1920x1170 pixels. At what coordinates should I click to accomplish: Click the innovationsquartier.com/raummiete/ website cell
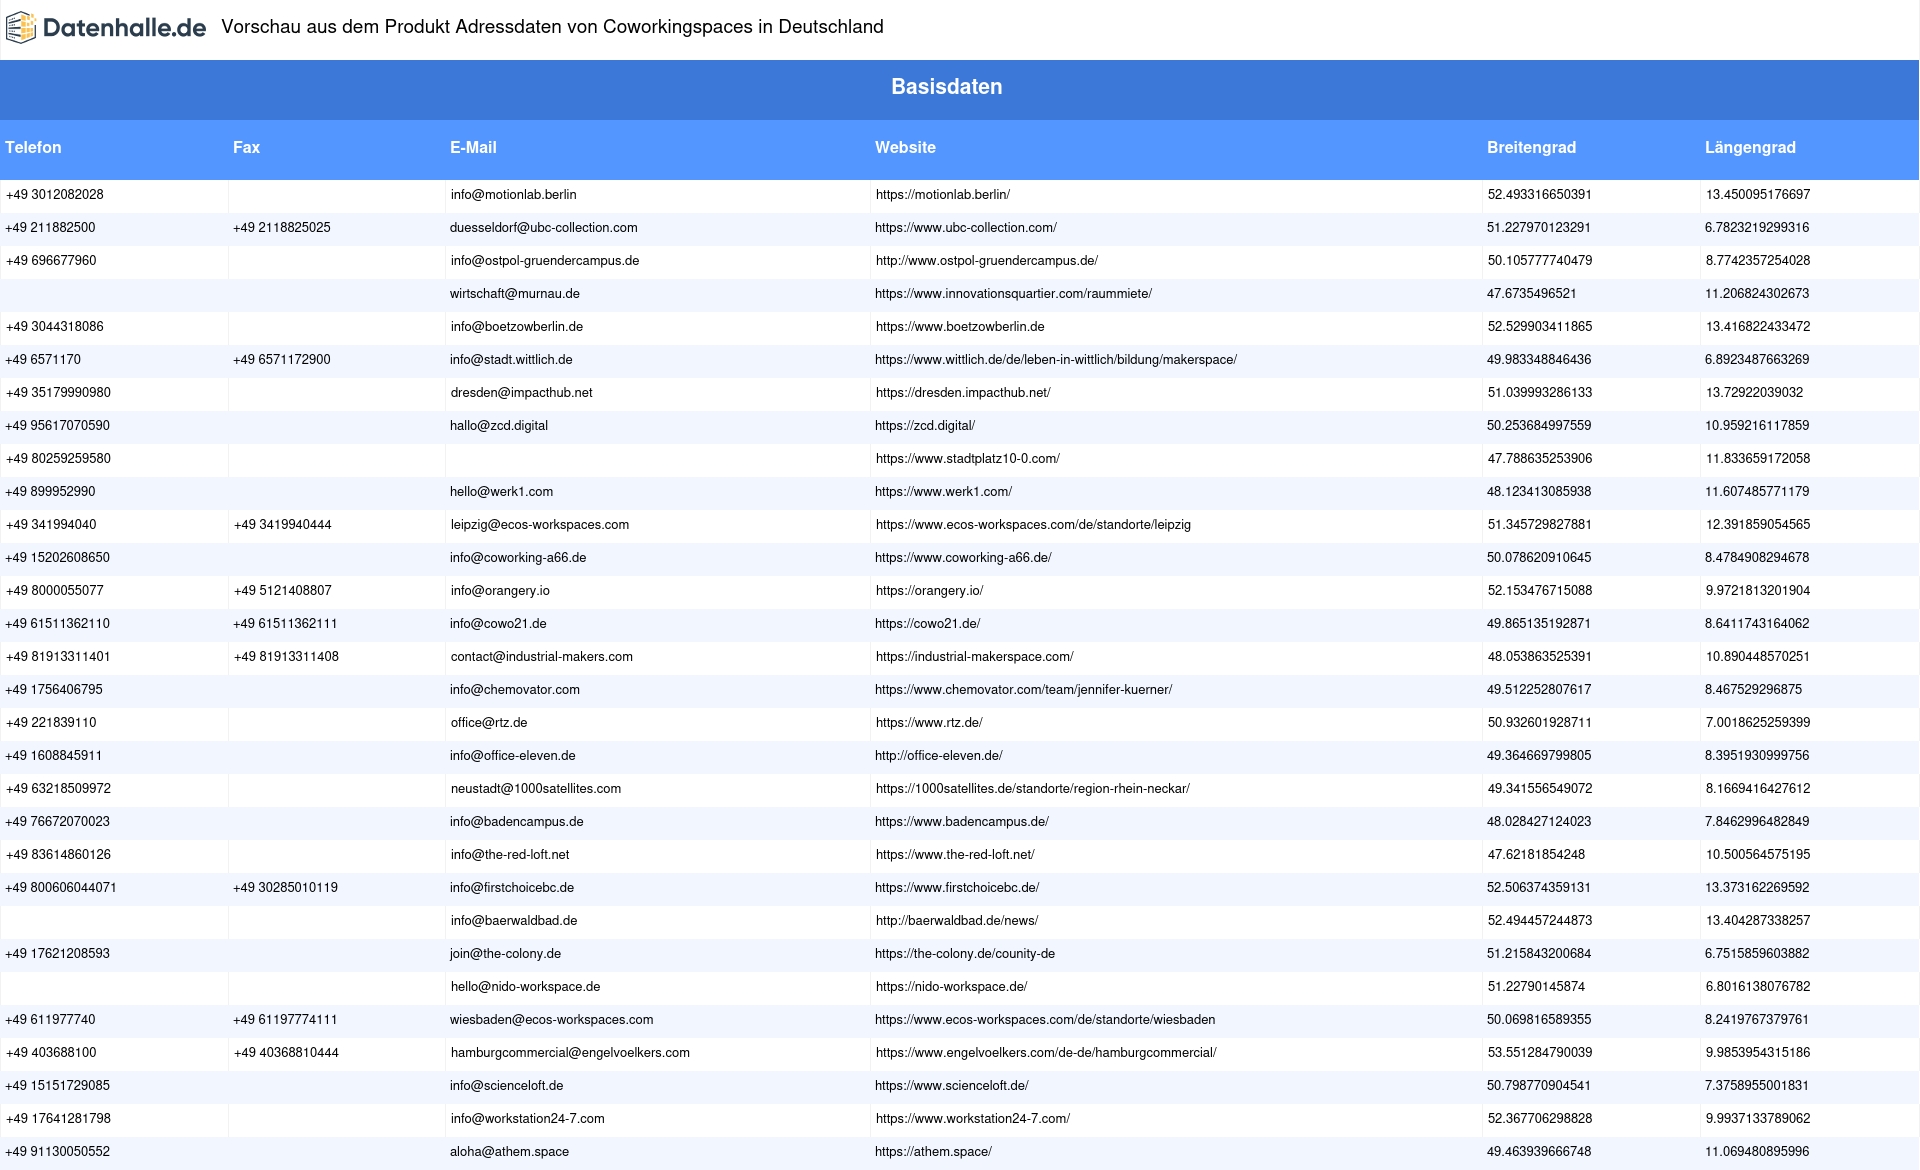point(1013,294)
